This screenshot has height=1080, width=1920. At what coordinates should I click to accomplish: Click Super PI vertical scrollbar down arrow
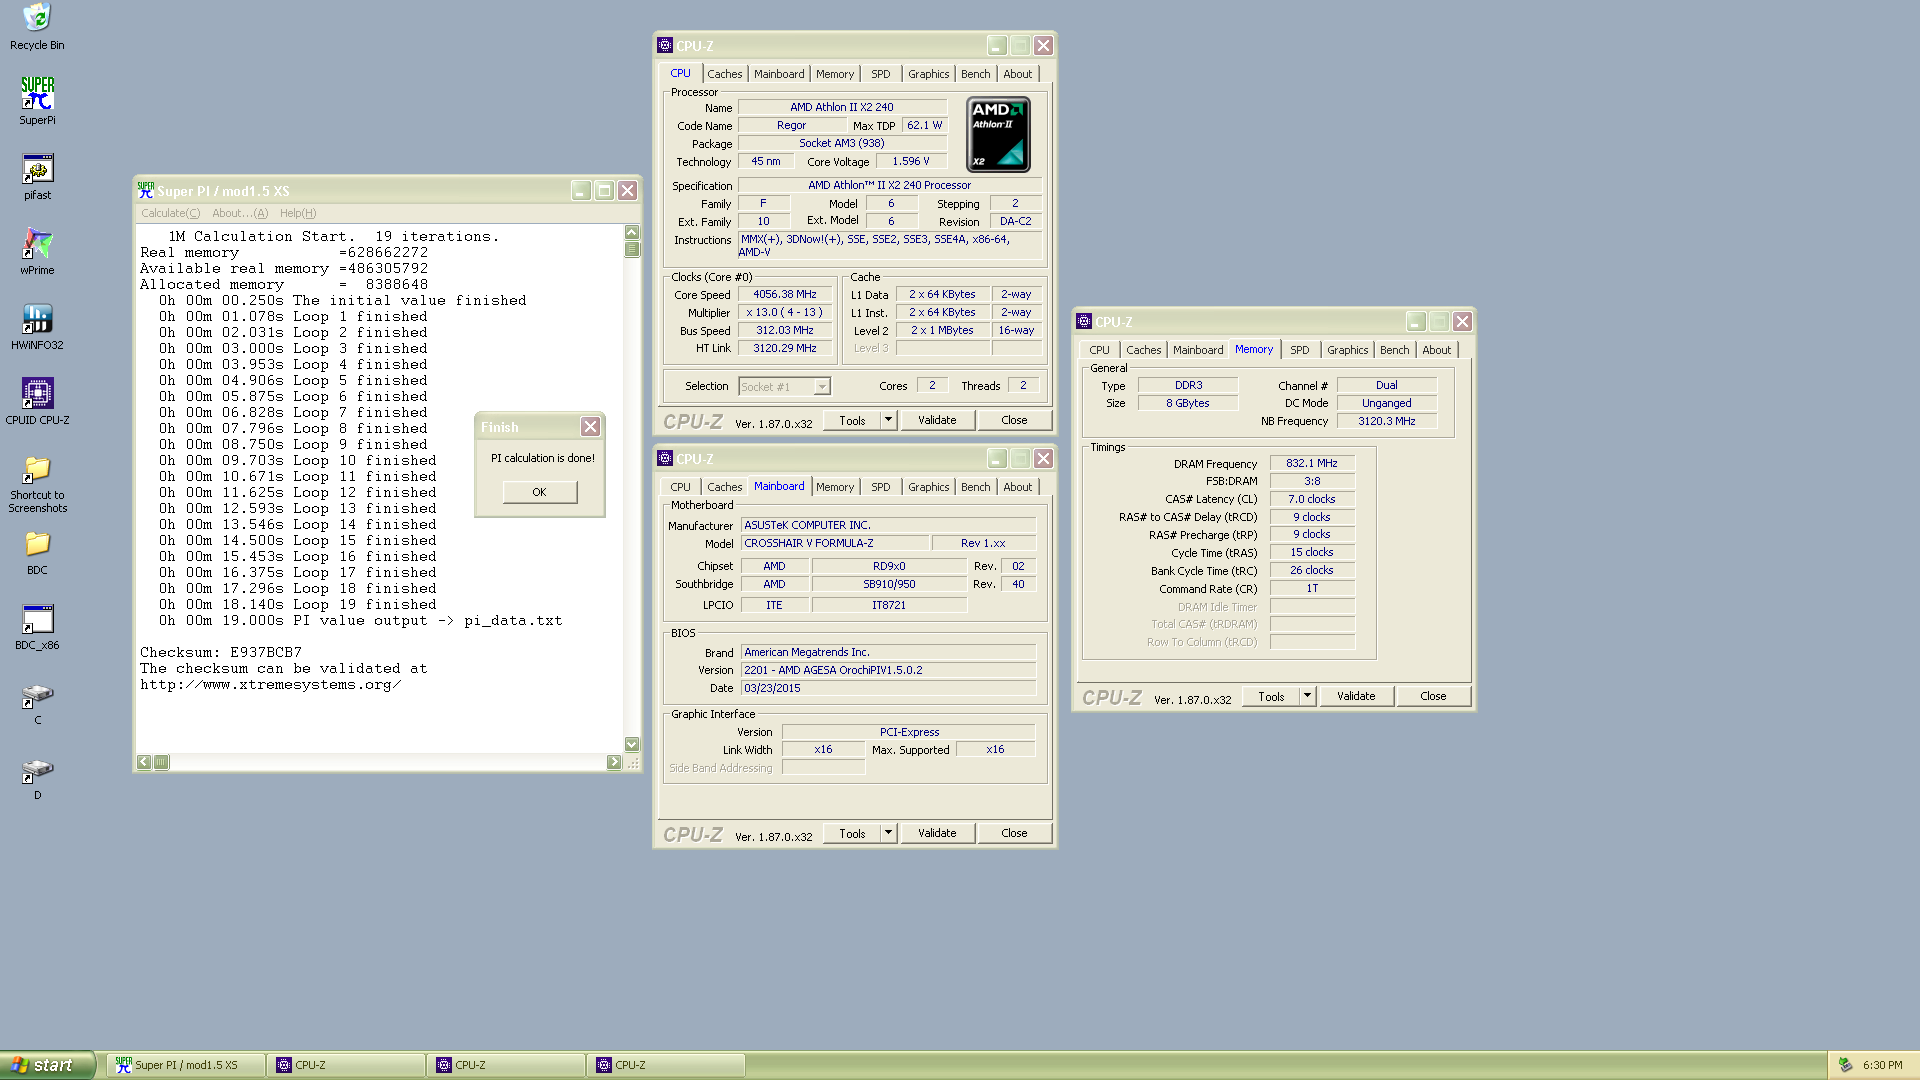631,744
